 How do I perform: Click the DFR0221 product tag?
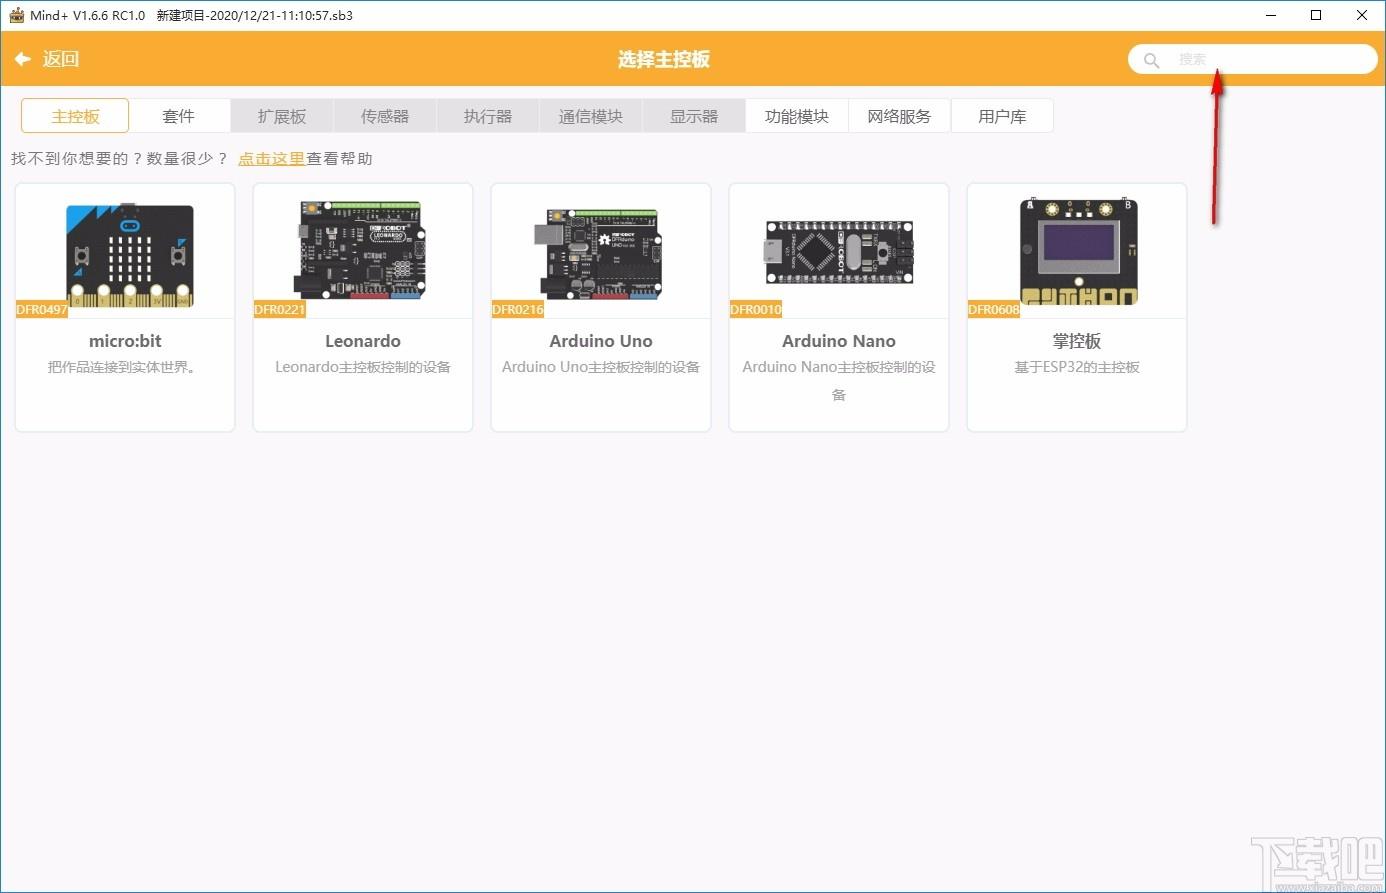point(280,310)
